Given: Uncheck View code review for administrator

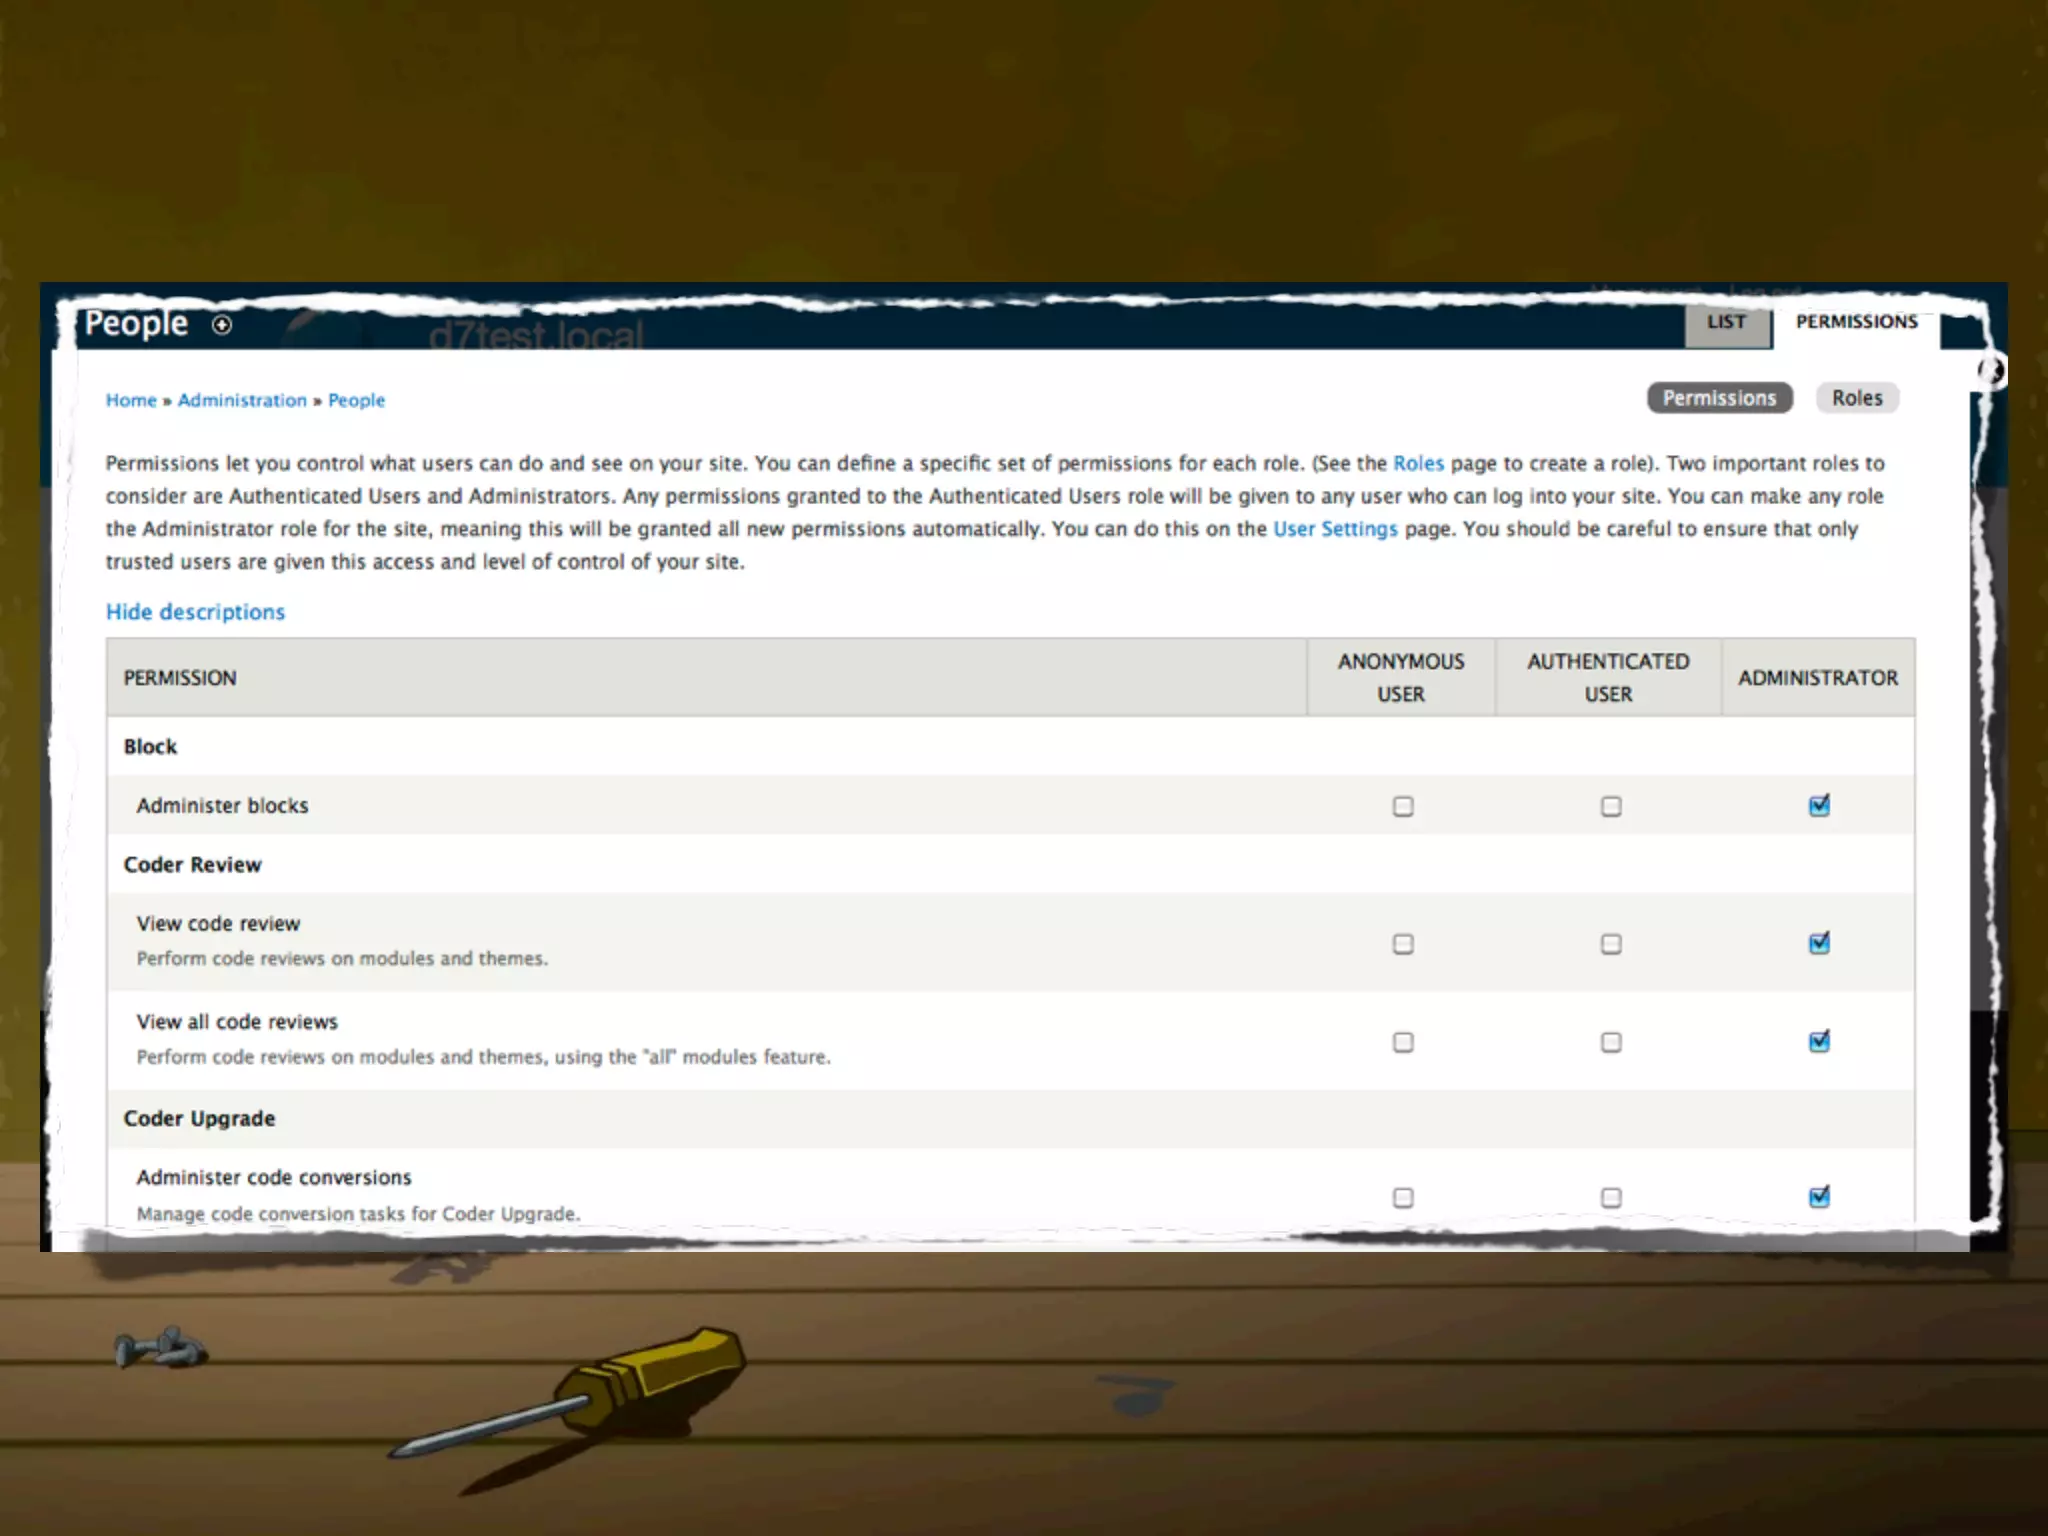Looking at the screenshot, I should point(1819,944).
